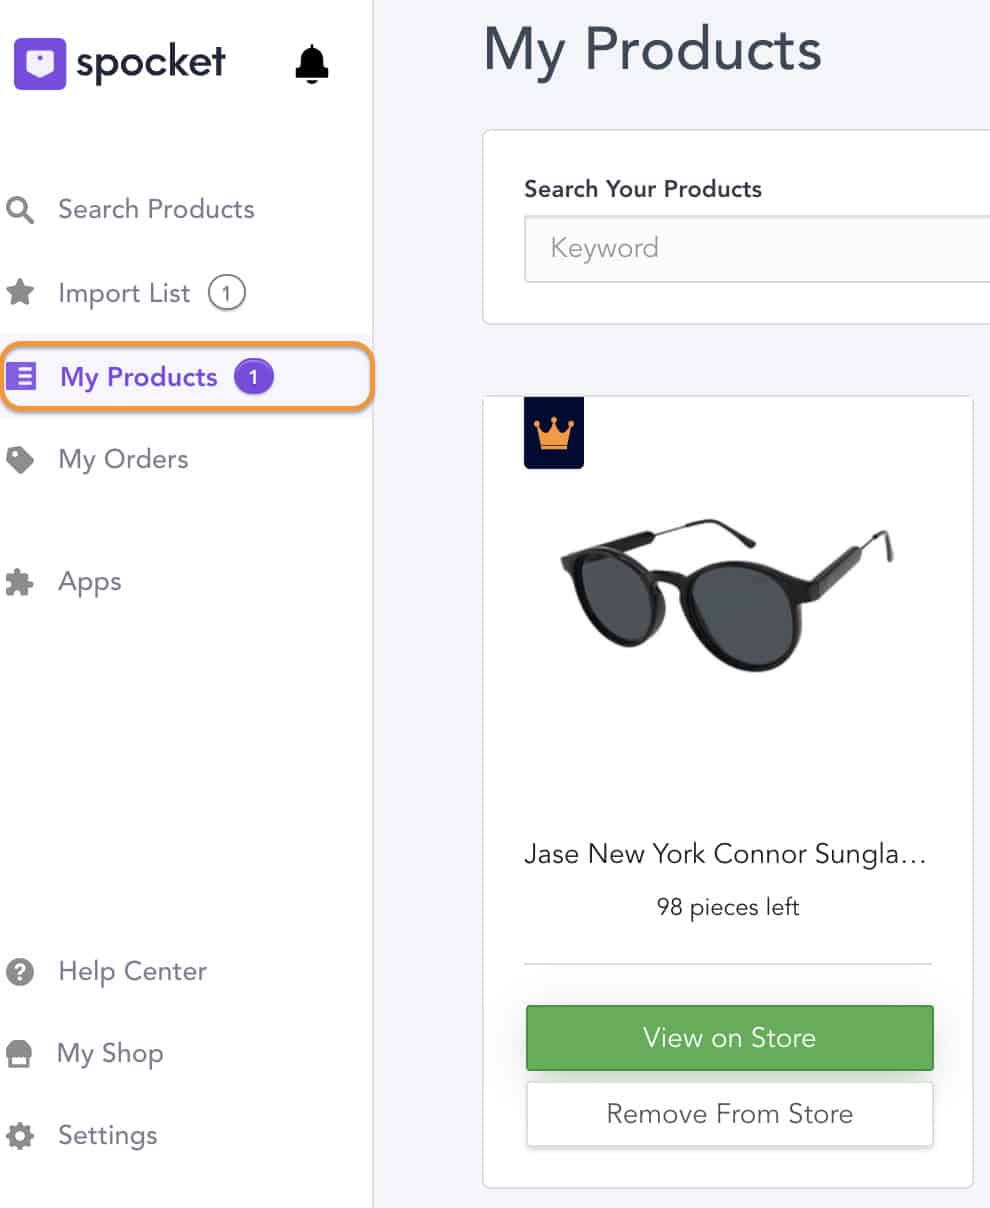990x1208 pixels.
Task: Click the Import List count badge
Action: point(228,292)
